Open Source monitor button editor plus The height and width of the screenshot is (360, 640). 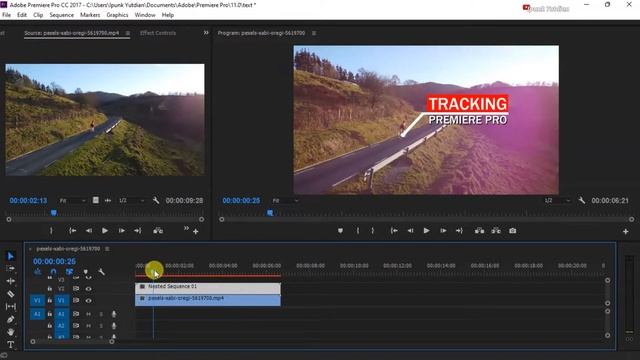[196, 231]
